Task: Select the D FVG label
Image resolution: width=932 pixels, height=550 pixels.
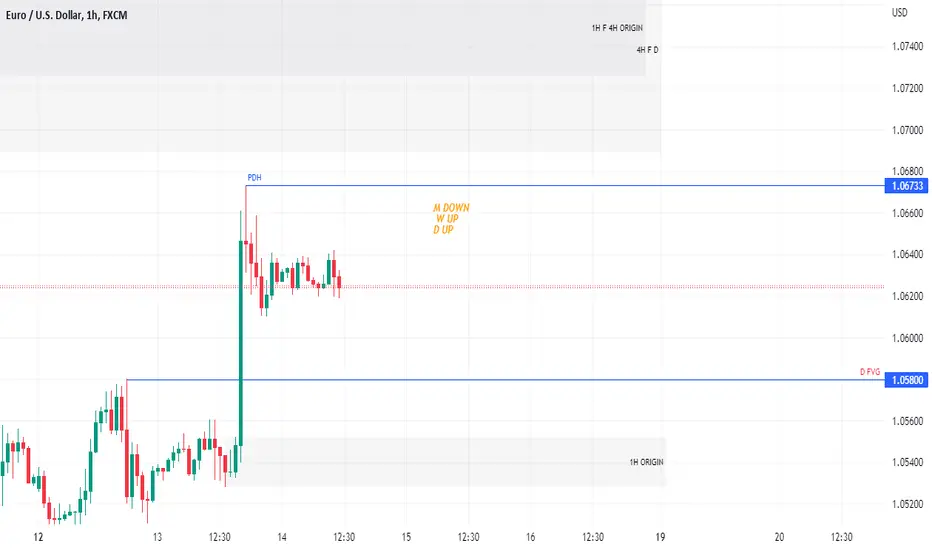Action: (870, 372)
